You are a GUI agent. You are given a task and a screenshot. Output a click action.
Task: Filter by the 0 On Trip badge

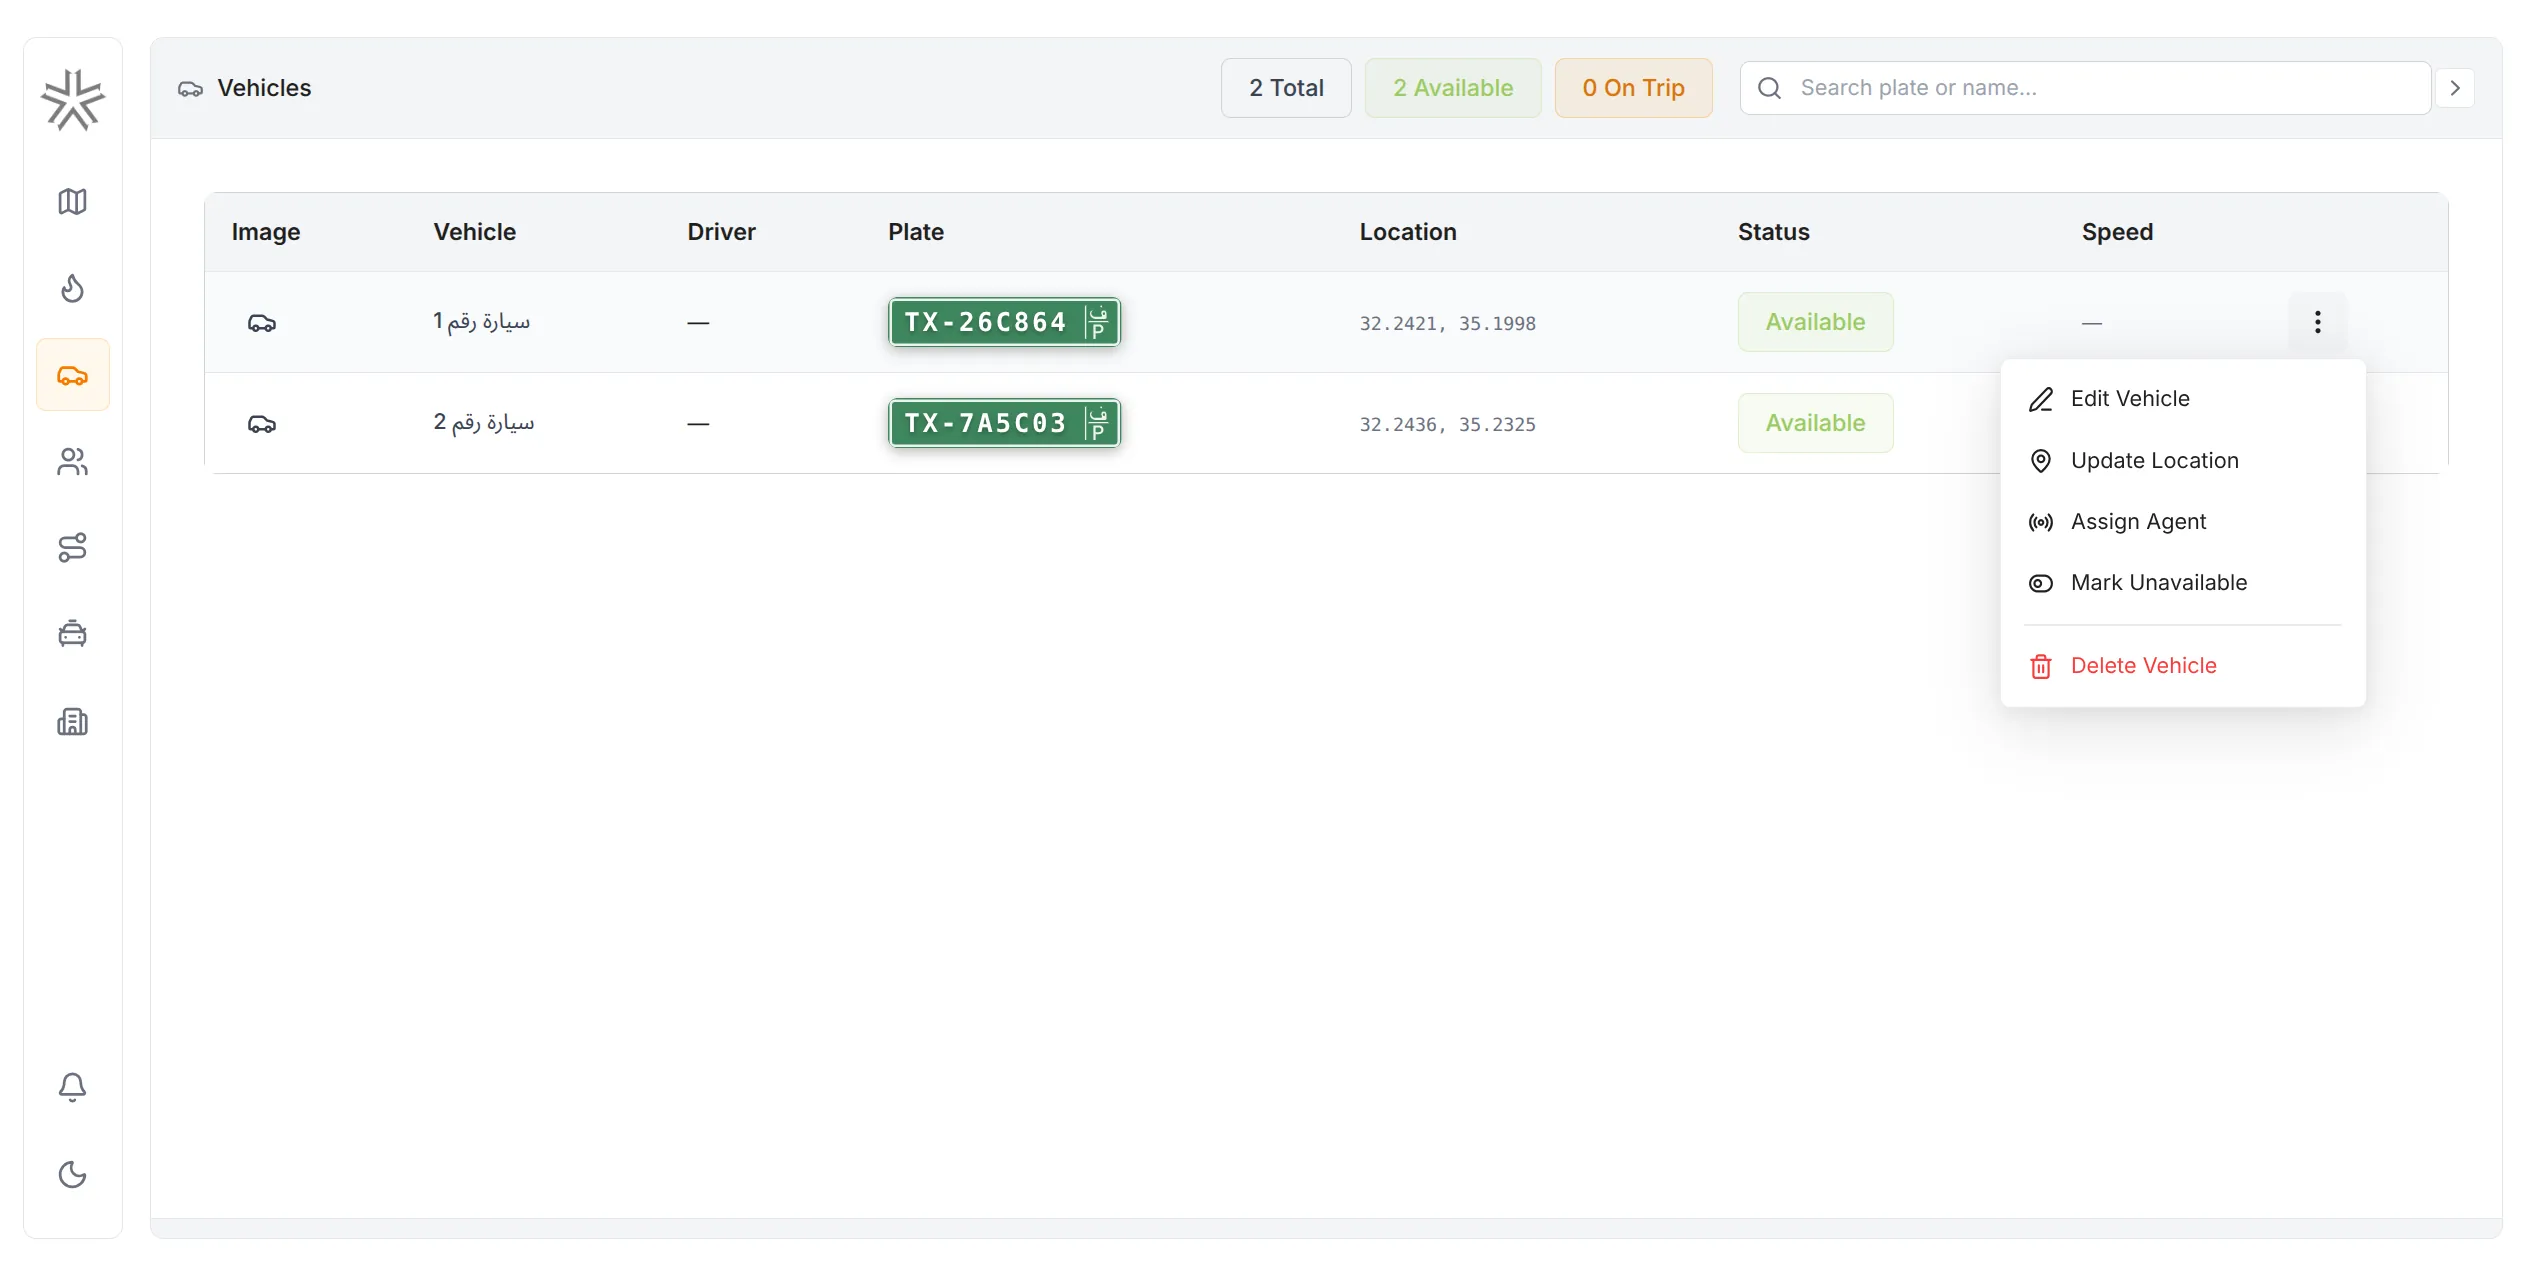coord(1633,88)
